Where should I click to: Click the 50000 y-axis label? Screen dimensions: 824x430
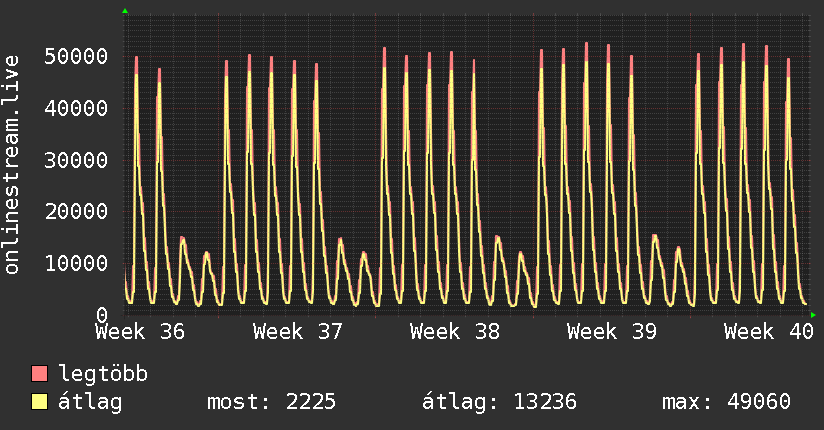point(76,56)
